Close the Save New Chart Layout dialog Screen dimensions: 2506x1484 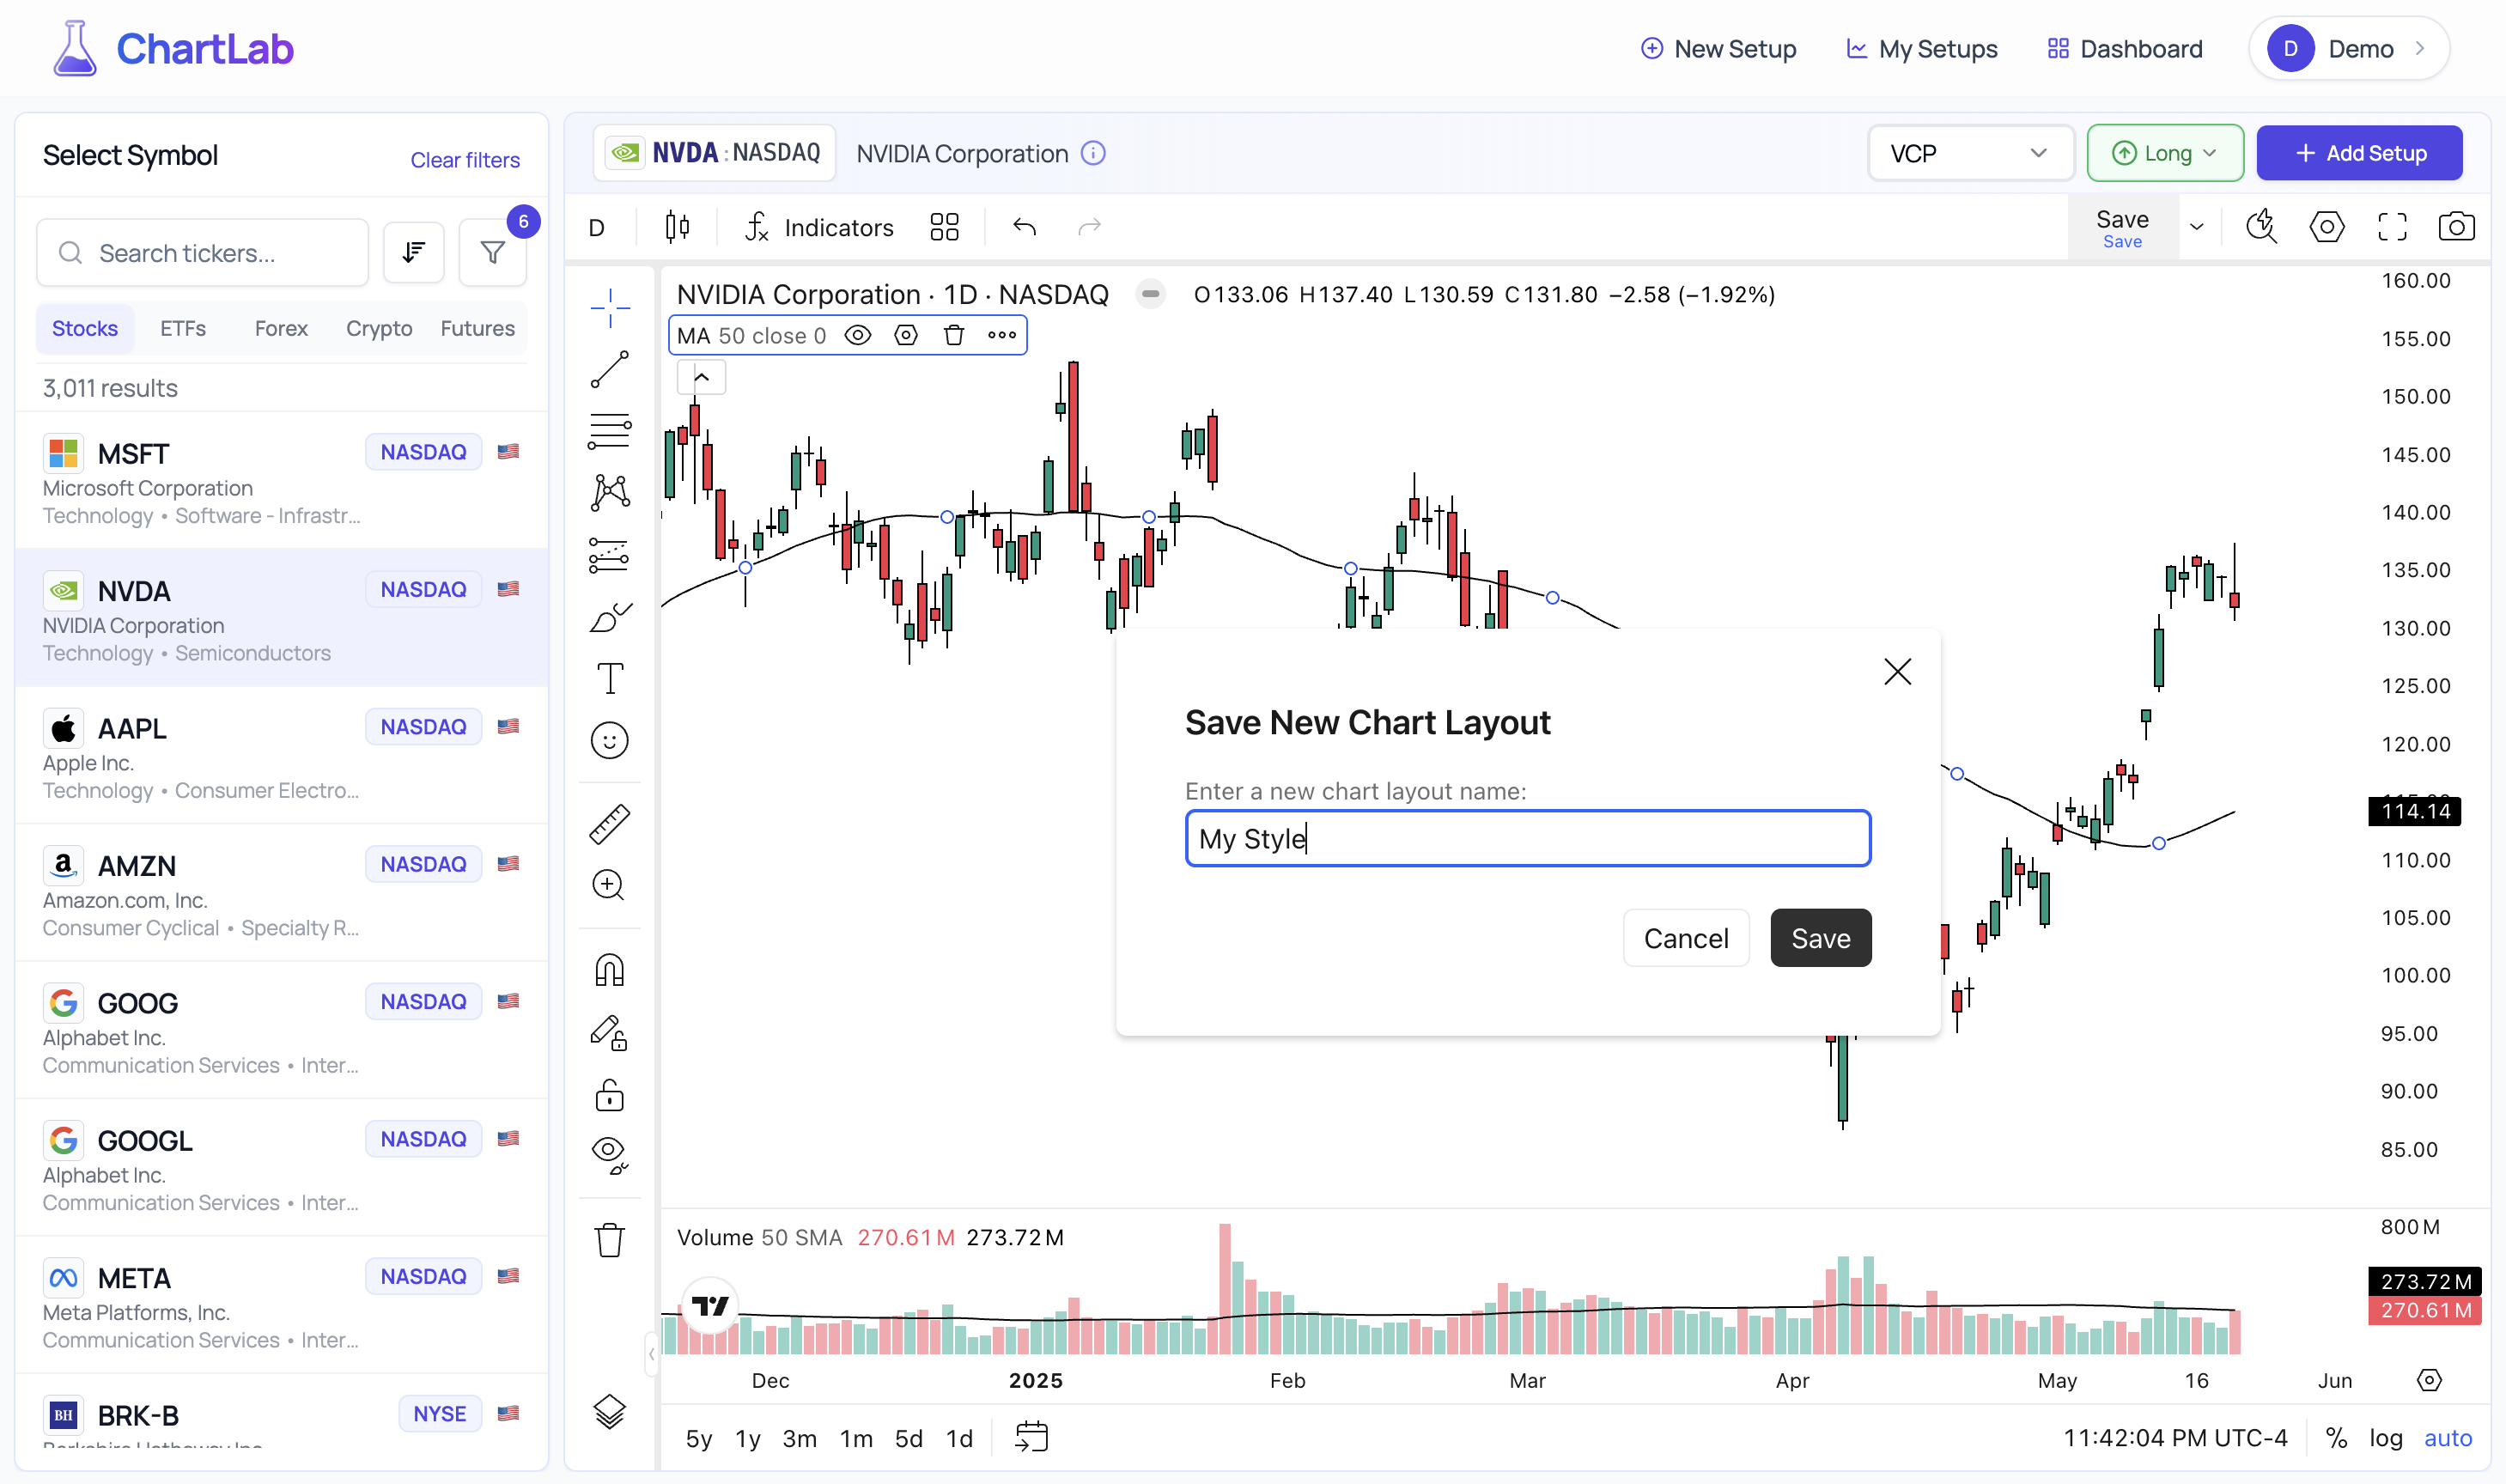click(1897, 671)
